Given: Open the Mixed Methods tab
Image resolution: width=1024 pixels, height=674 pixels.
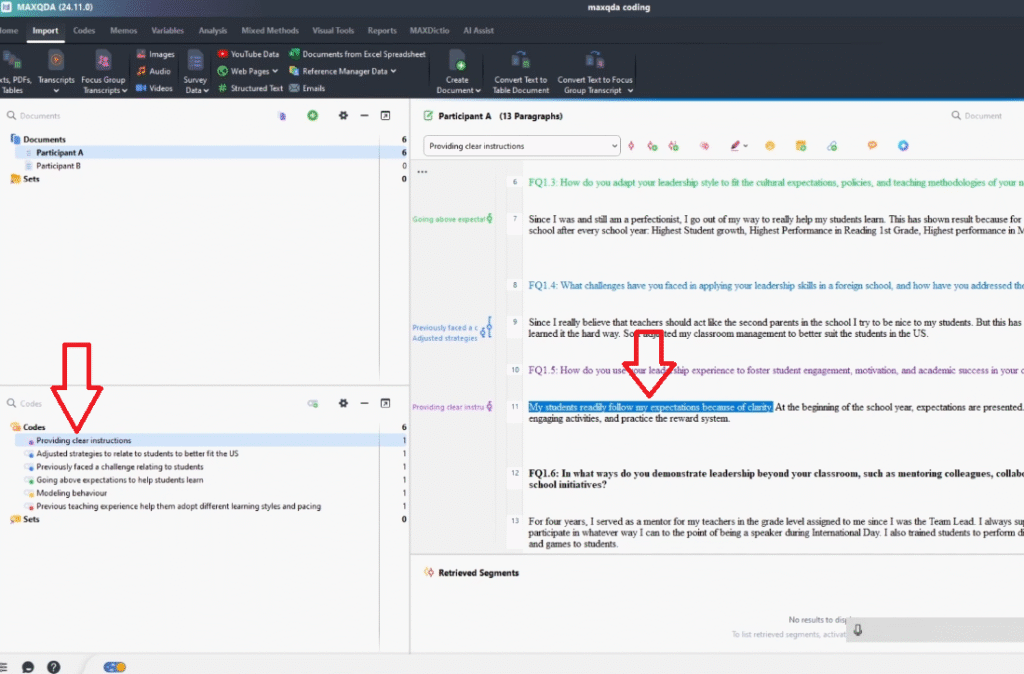Looking at the screenshot, I should (270, 31).
